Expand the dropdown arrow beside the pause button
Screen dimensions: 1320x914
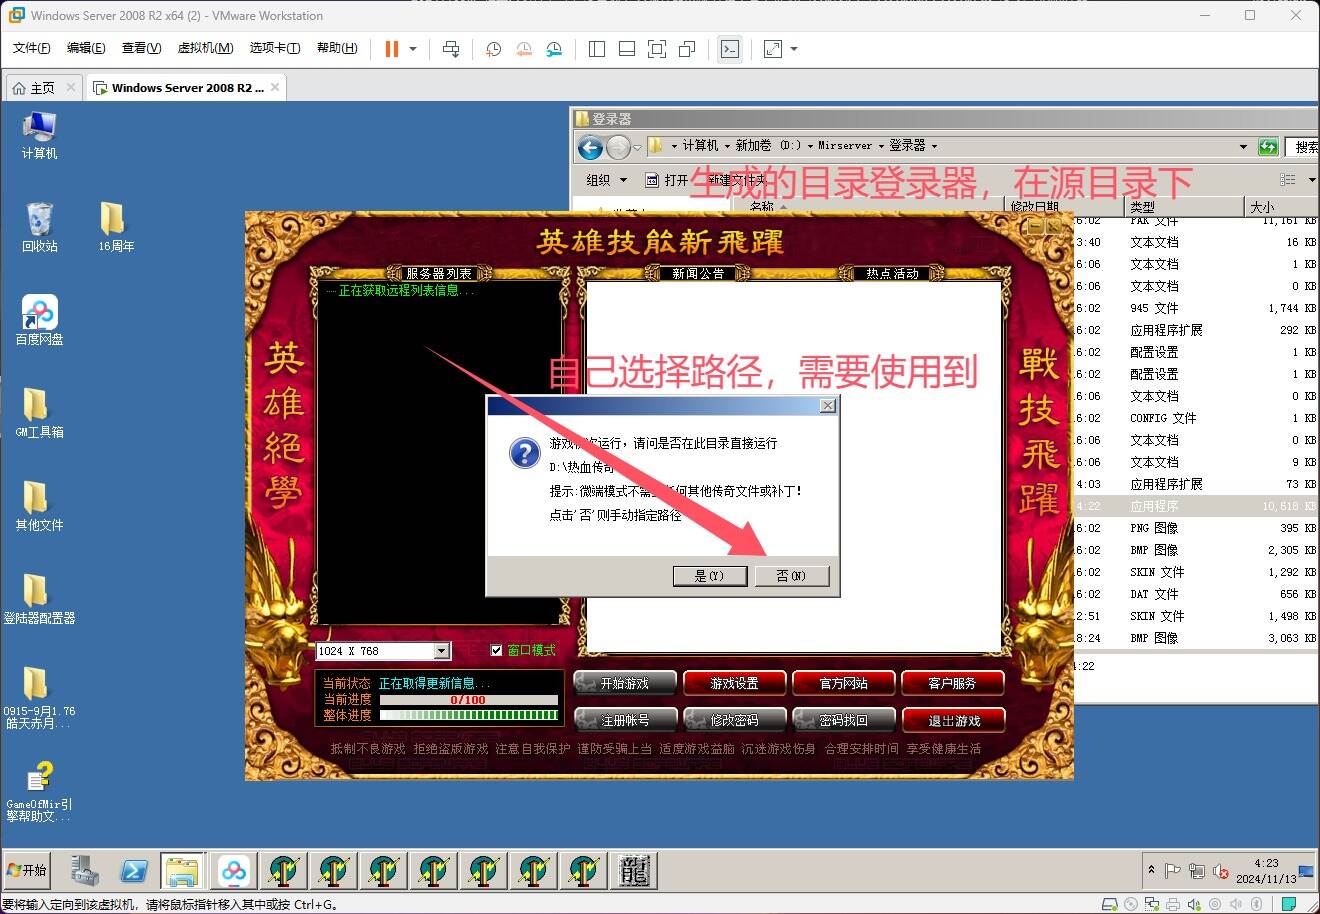click(413, 49)
